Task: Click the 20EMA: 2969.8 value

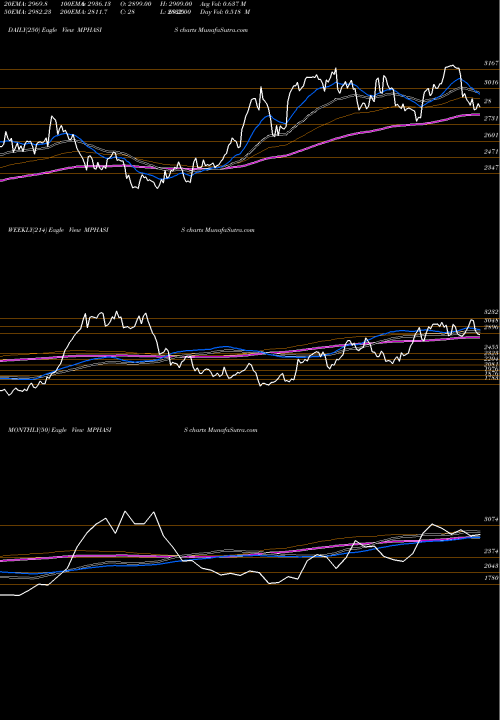Action: [x=28, y=4]
